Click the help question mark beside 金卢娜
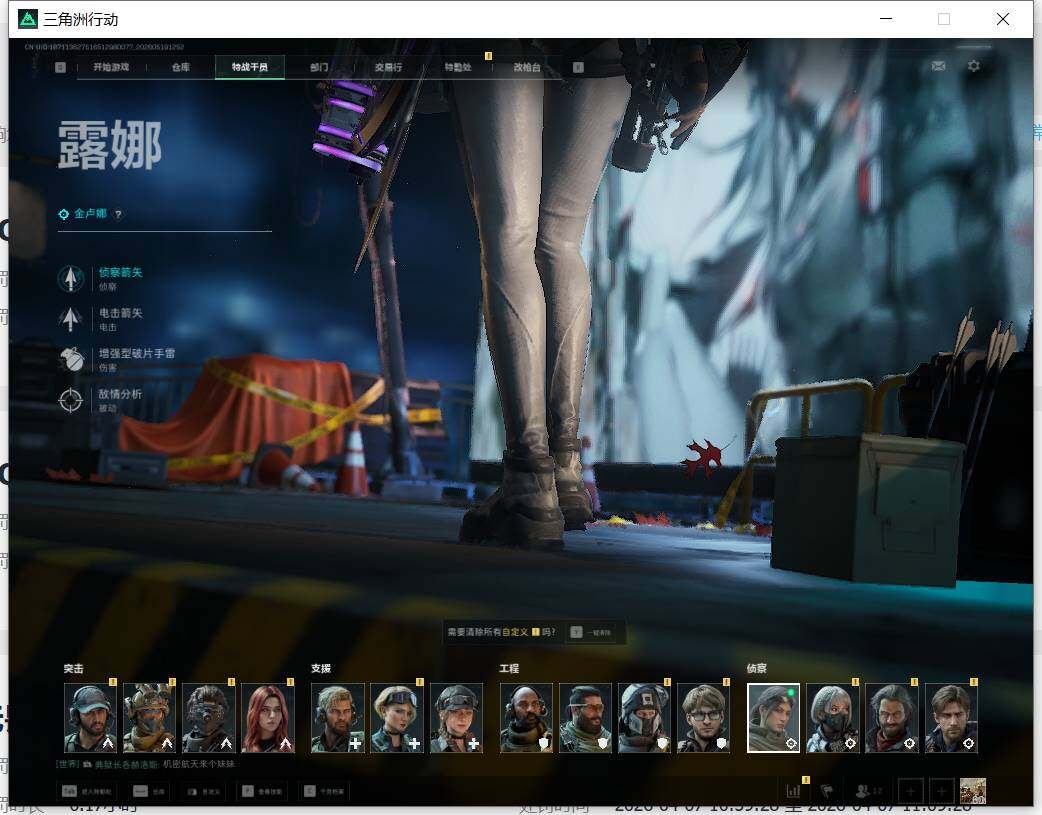Image resolution: width=1042 pixels, height=815 pixels. point(118,214)
